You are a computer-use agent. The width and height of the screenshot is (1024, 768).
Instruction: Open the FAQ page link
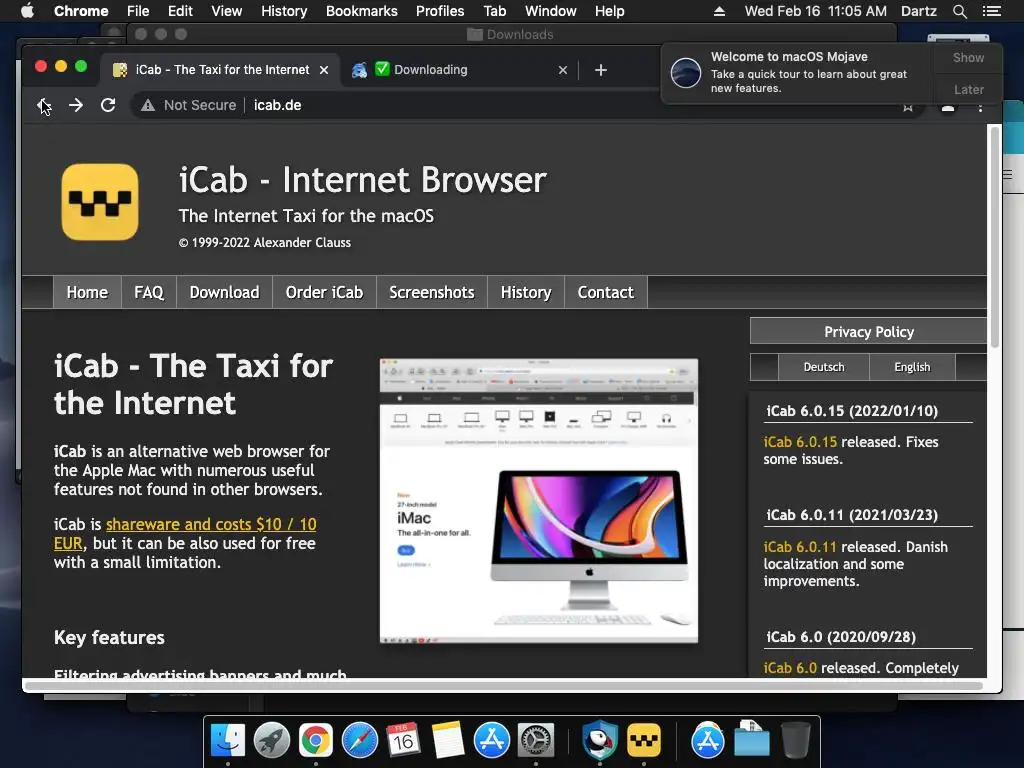149,292
